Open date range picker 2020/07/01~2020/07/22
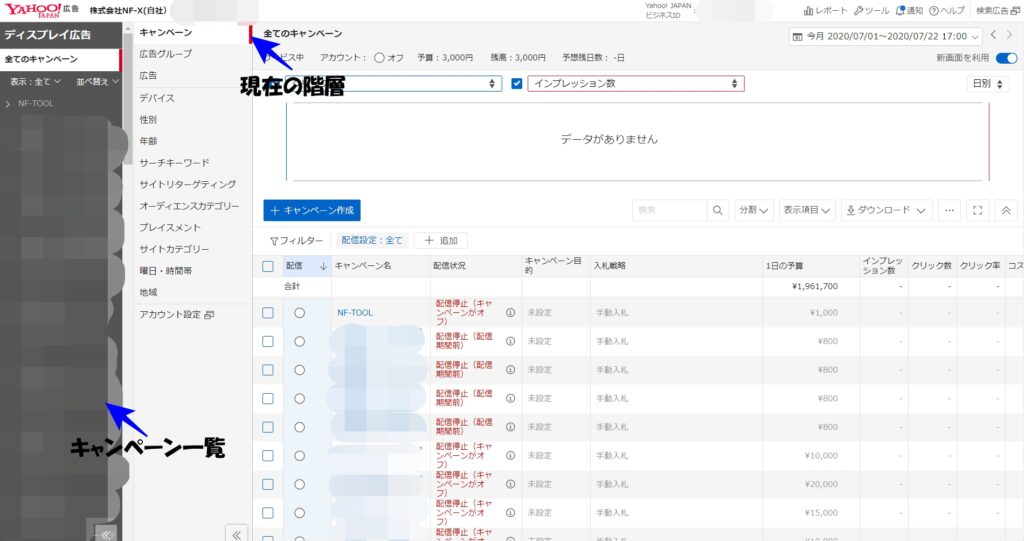Viewport: 1024px width, 541px height. (886, 37)
